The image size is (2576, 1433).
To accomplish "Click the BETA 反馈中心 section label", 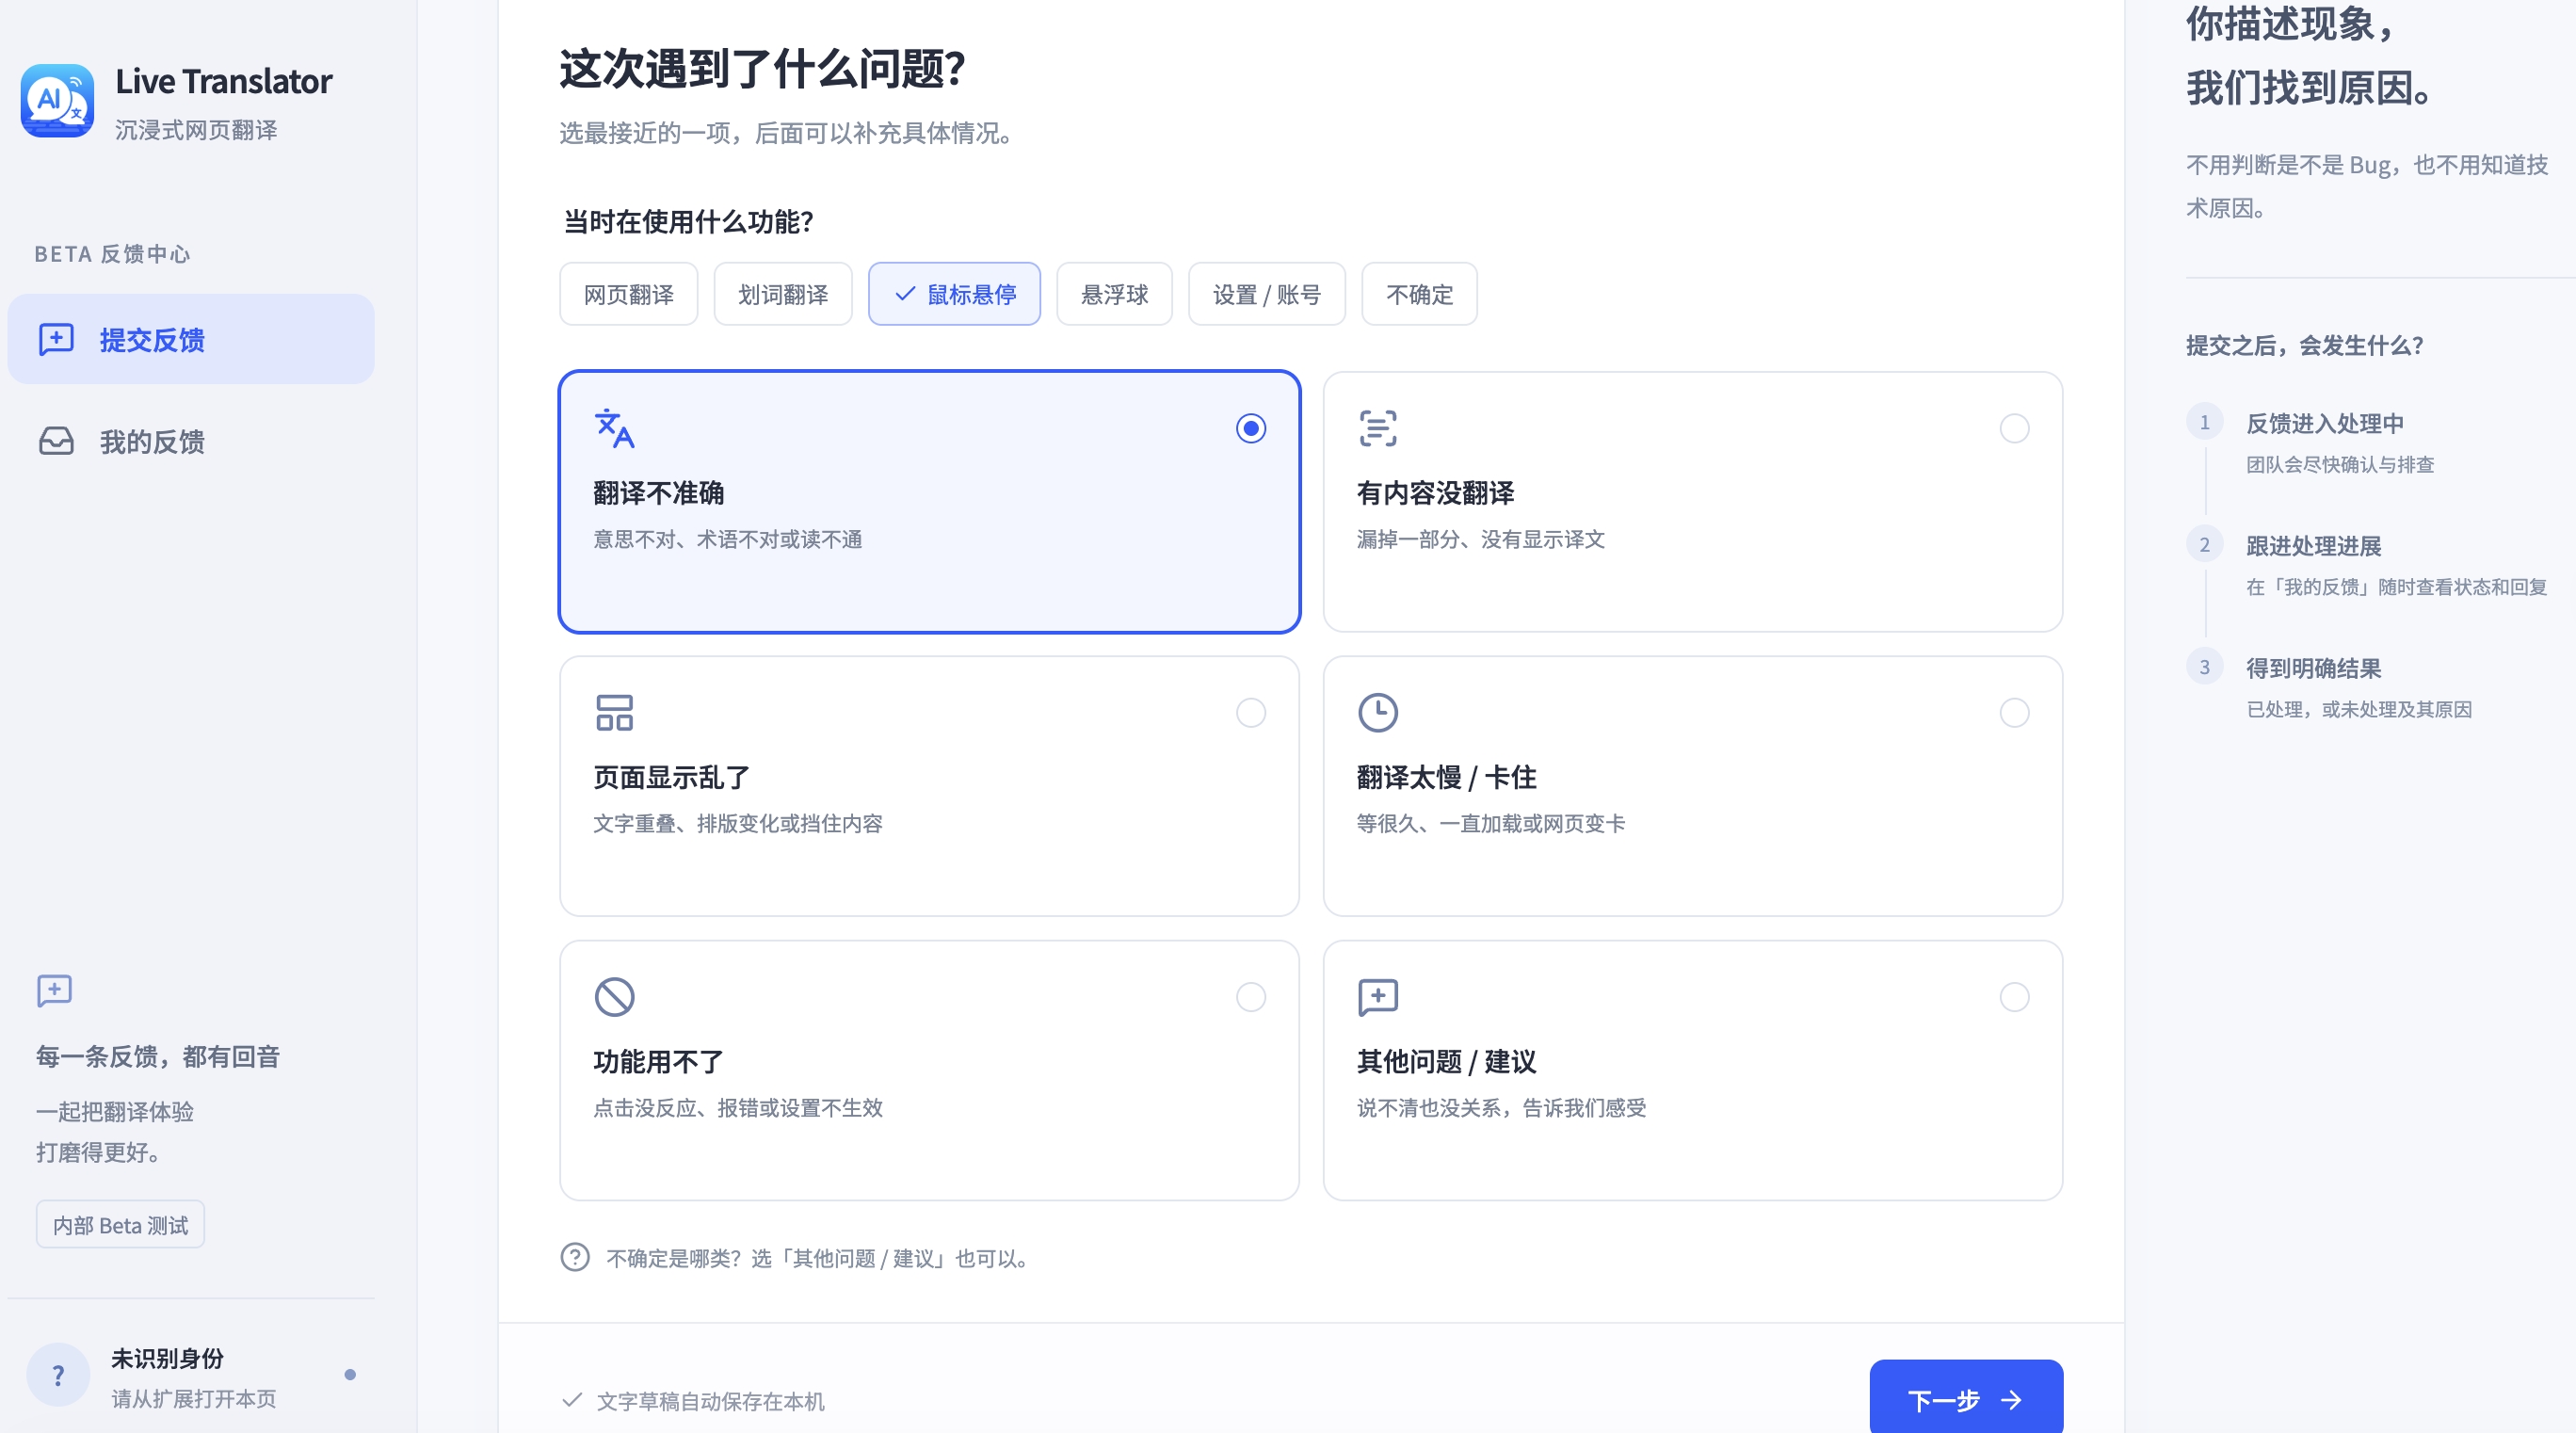I will [112, 254].
